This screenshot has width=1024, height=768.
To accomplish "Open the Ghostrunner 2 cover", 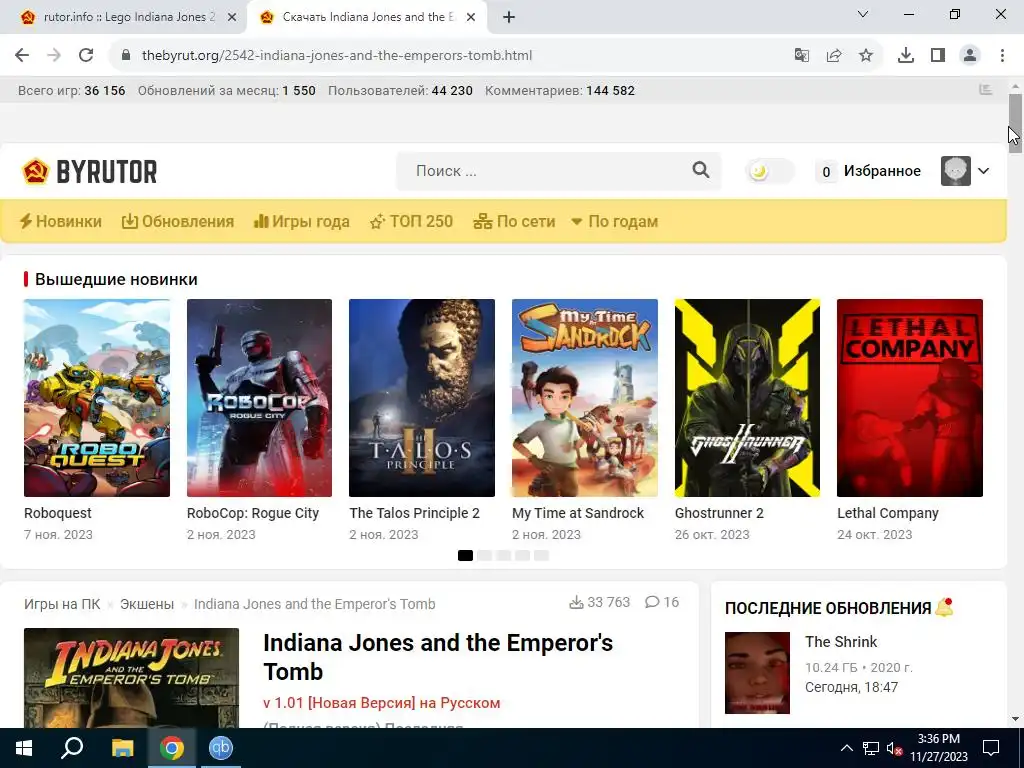I will tap(747, 398).
